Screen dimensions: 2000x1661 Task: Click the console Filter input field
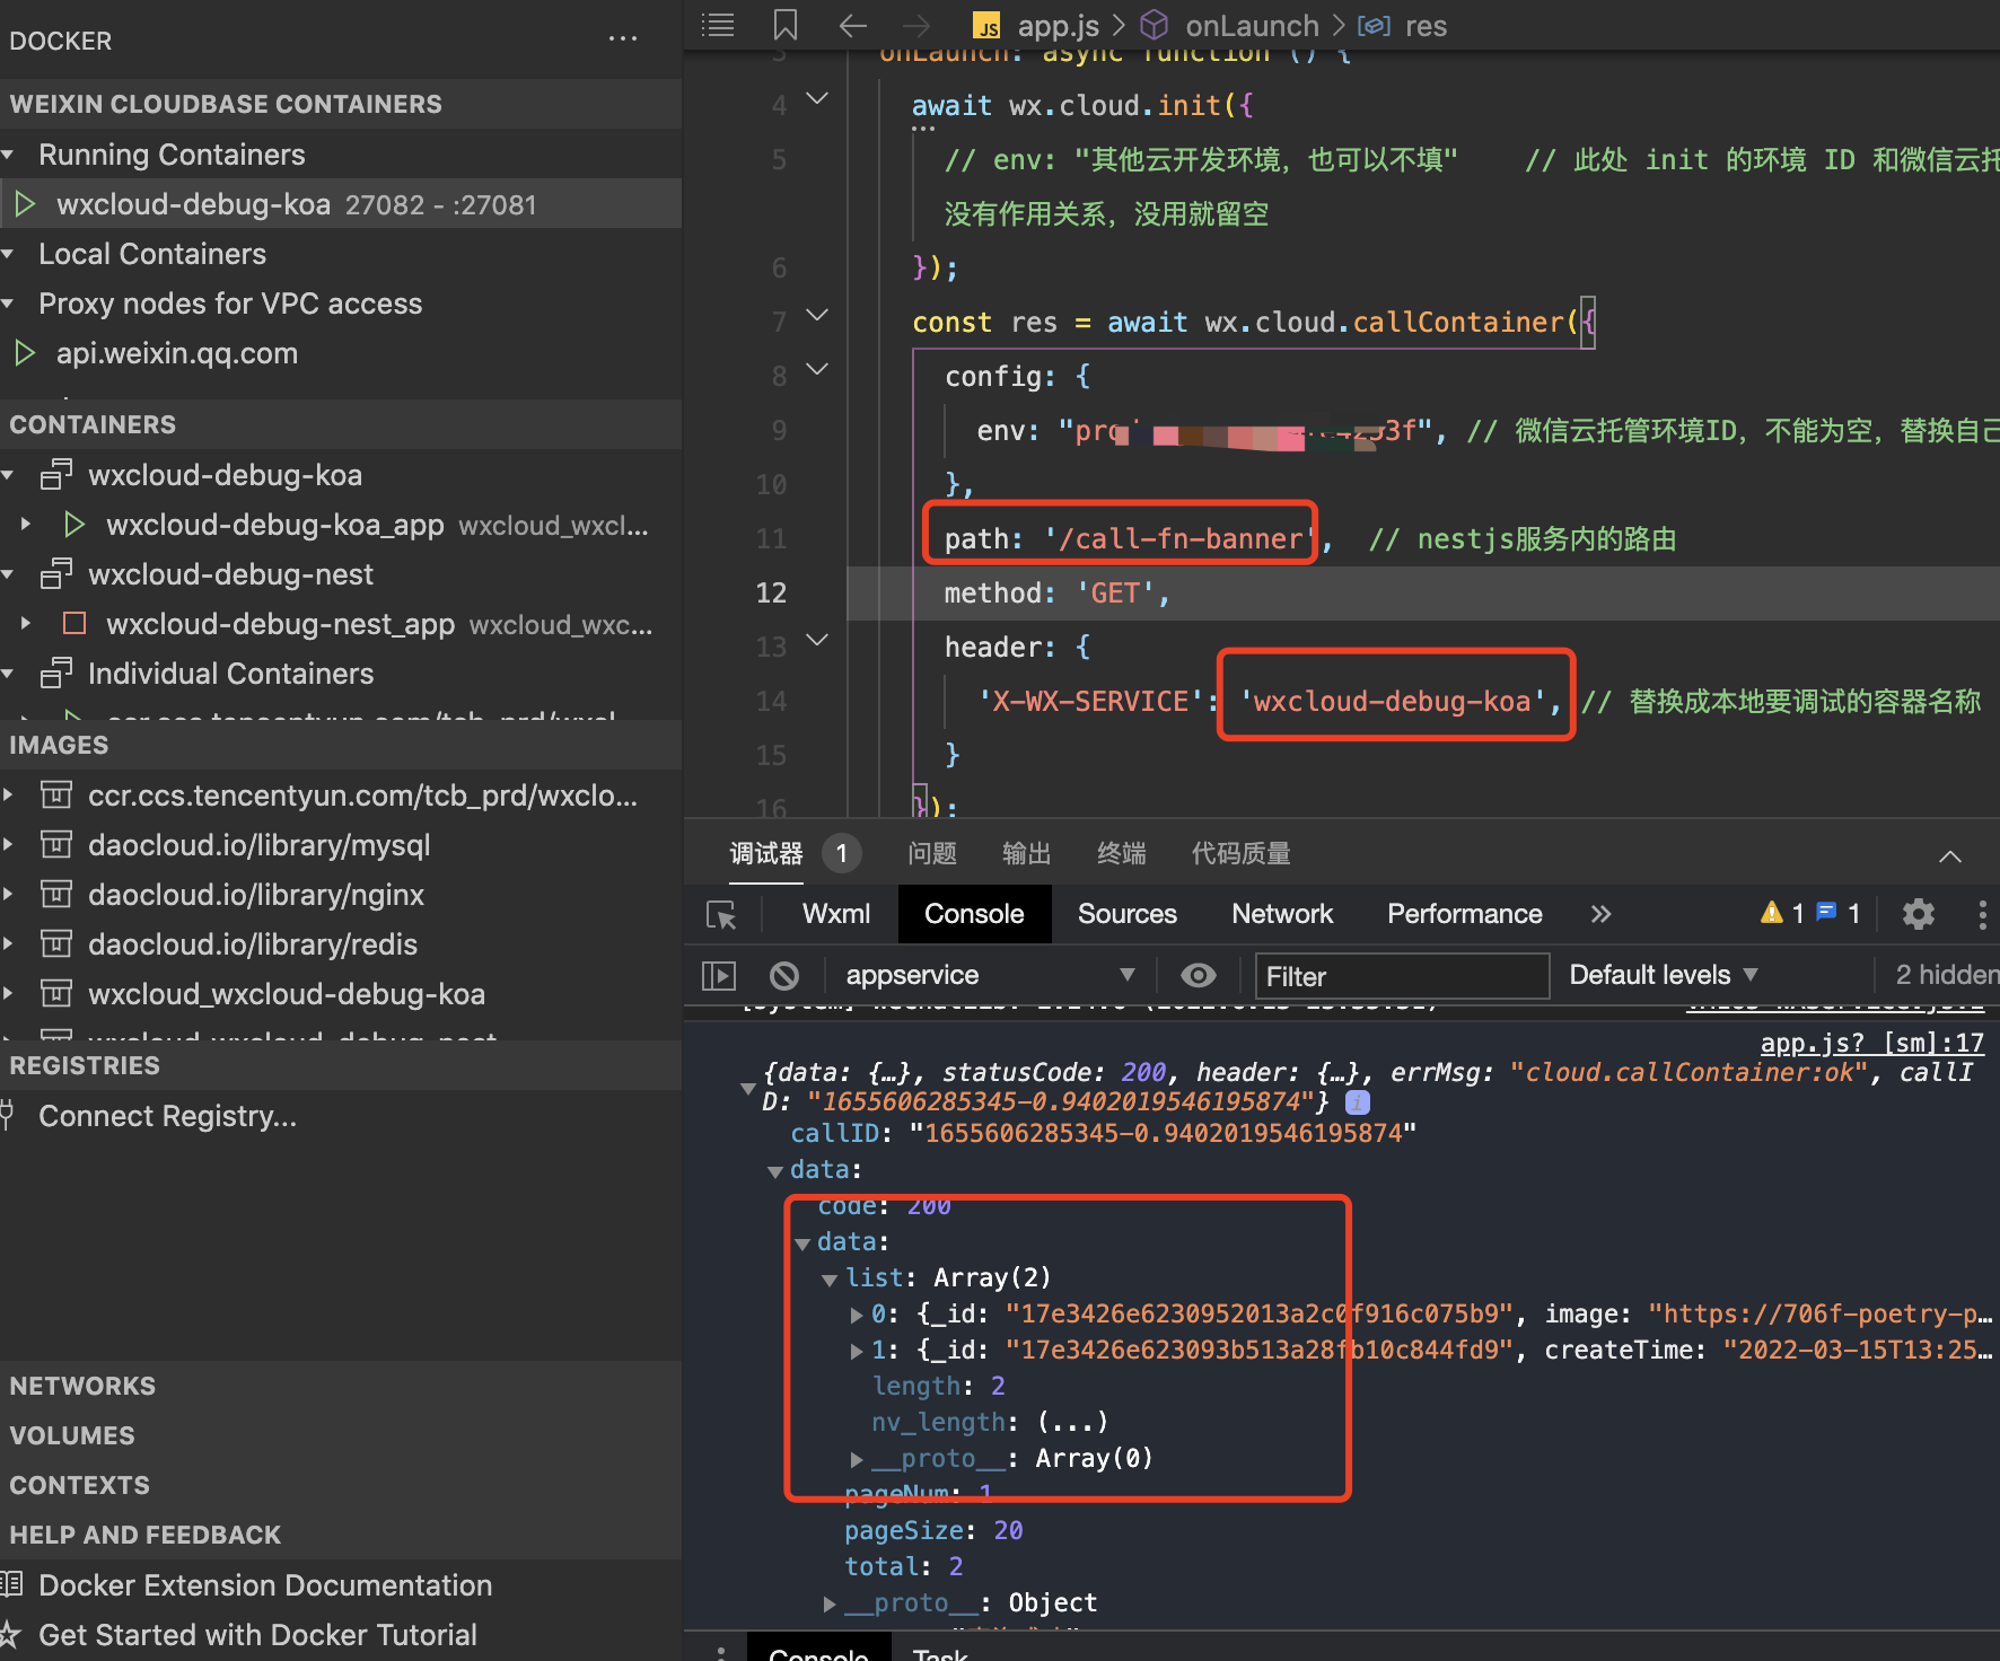coord(1400,976)
